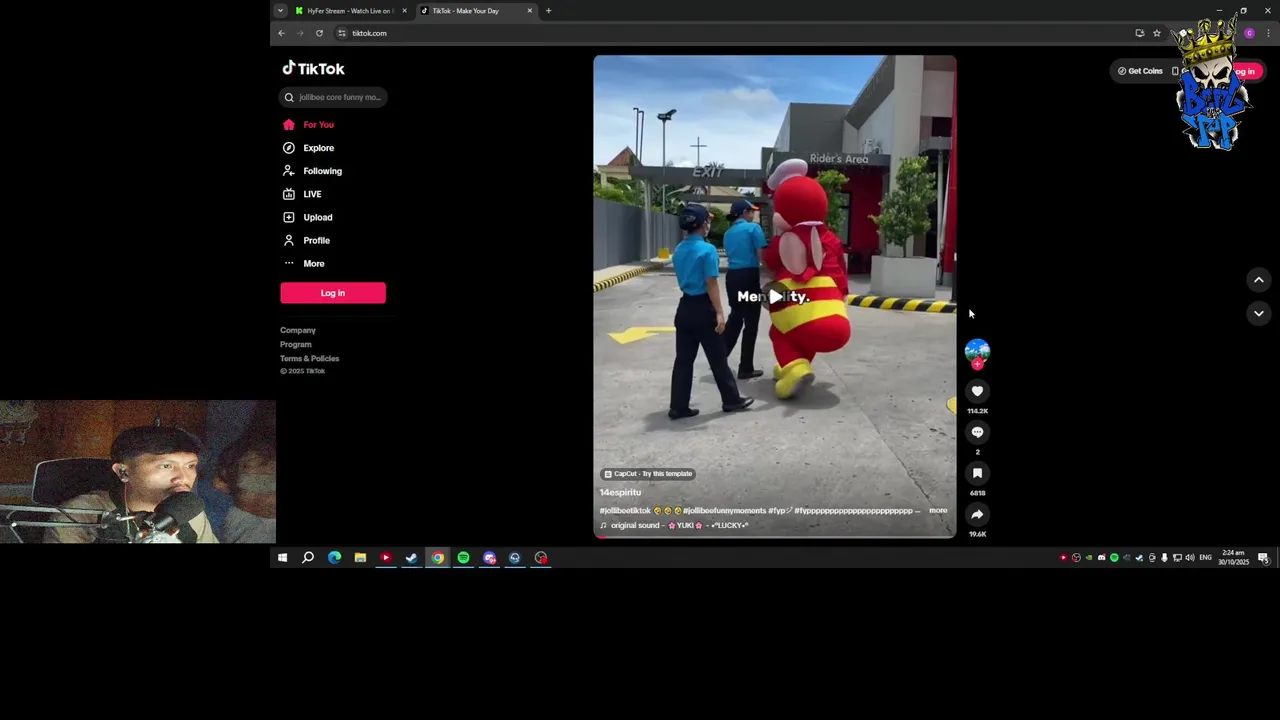Open volume control in system tray
Viewport: 1280px width, 720px height.
tap(1189, 558)
